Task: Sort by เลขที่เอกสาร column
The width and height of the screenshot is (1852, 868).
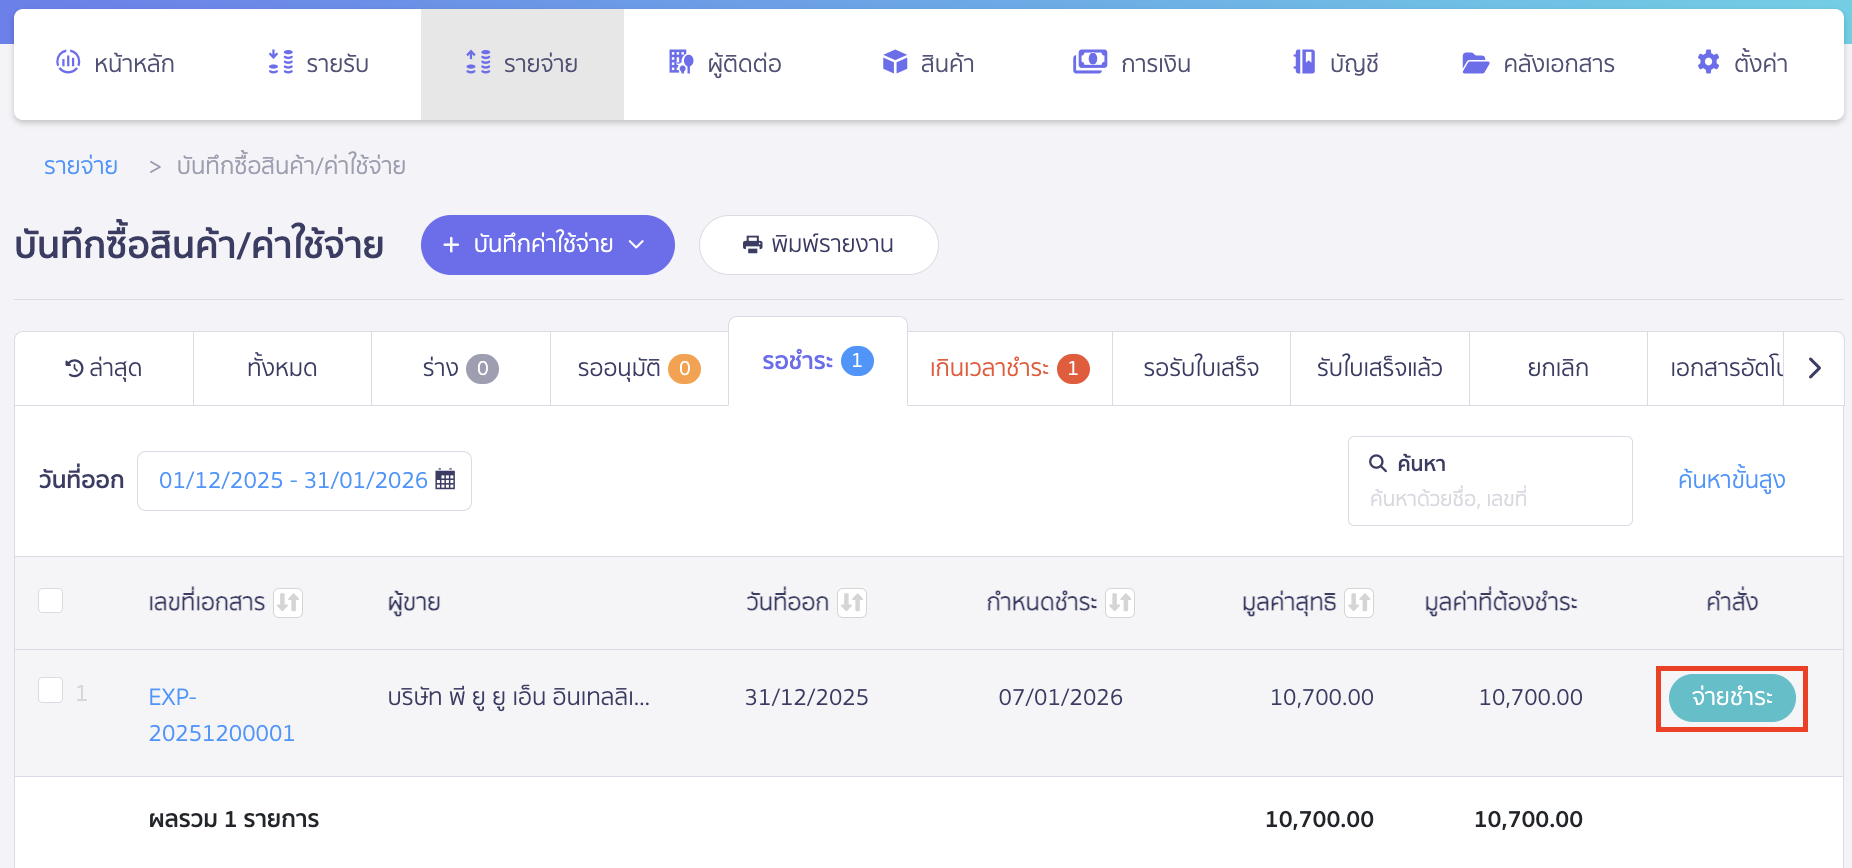Action: click(x=288, y=602)
